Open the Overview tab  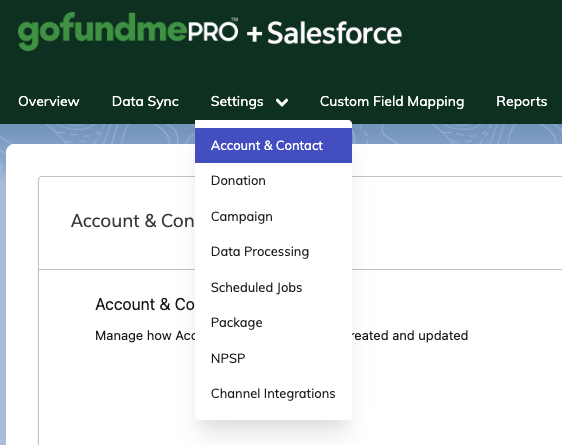point(49,101)
